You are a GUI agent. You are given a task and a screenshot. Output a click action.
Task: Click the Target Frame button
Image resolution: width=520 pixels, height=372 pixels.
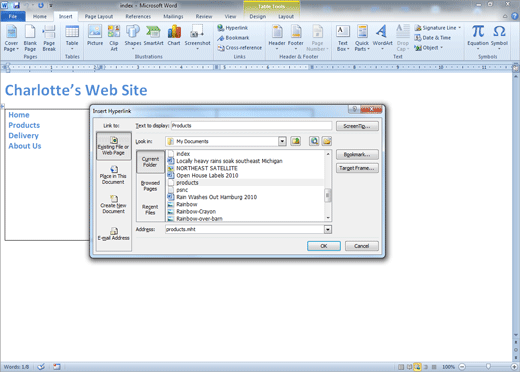(357, 168)
